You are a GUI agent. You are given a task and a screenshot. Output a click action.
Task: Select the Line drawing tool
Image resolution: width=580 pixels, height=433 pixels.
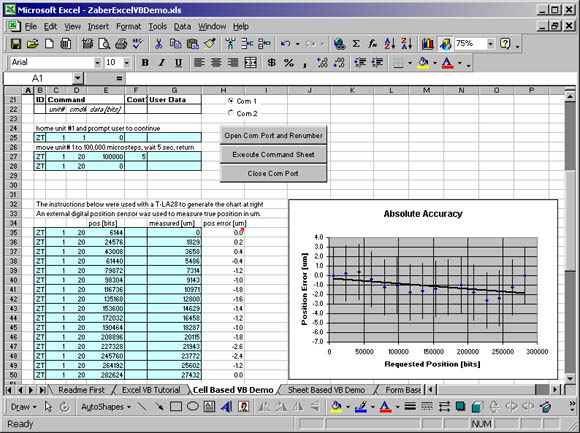click(x=142, y=407)
